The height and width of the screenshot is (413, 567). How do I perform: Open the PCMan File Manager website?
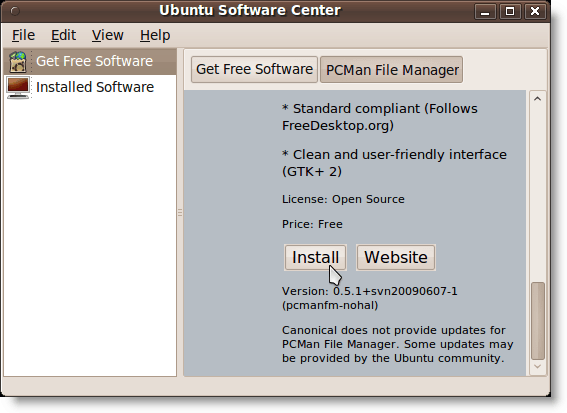point(396,257)
